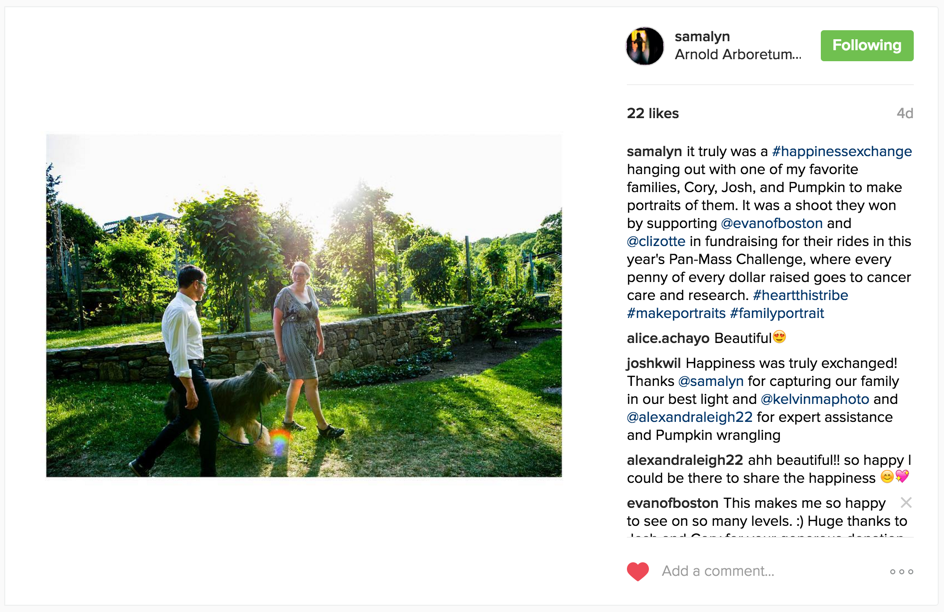Click the alice.achayo commenter username
The image size is (944, 612).
668,338
